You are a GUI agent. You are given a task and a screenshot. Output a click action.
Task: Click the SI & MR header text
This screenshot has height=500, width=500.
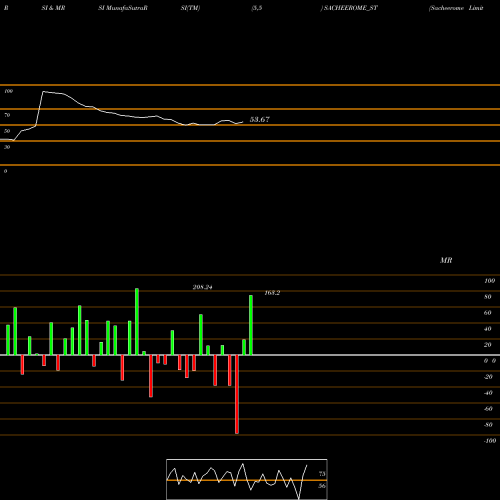click(x=53, y=8)
